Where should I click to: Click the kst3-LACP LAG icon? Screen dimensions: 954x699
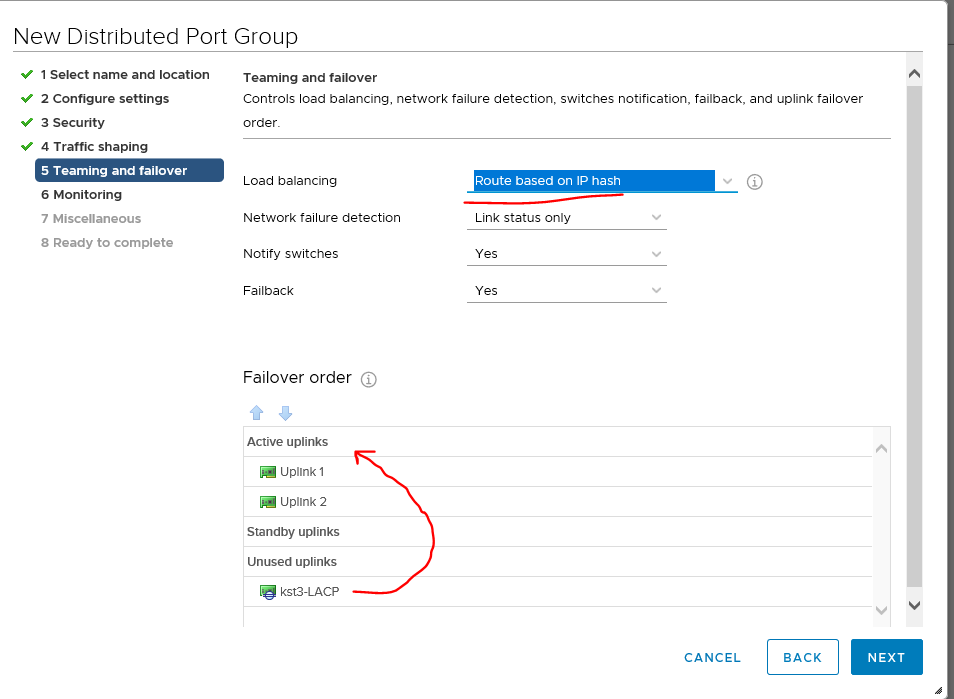pyautogui.click(x=267, y=591)
